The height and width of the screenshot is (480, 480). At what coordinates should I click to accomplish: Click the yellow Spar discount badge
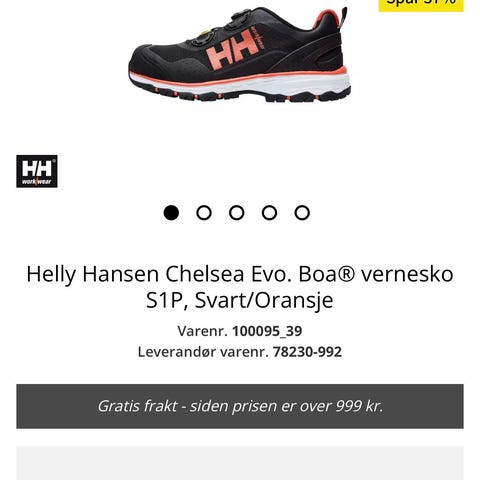[x=421, y=6]
